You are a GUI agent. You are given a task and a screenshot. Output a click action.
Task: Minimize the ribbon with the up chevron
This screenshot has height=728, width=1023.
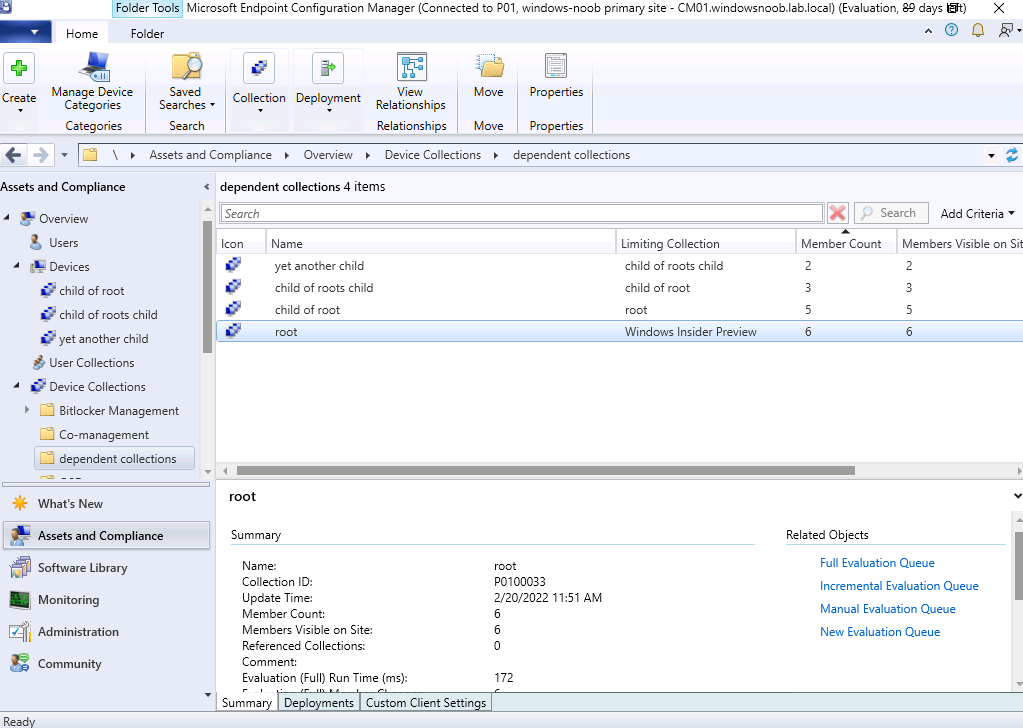click(928, 31)
